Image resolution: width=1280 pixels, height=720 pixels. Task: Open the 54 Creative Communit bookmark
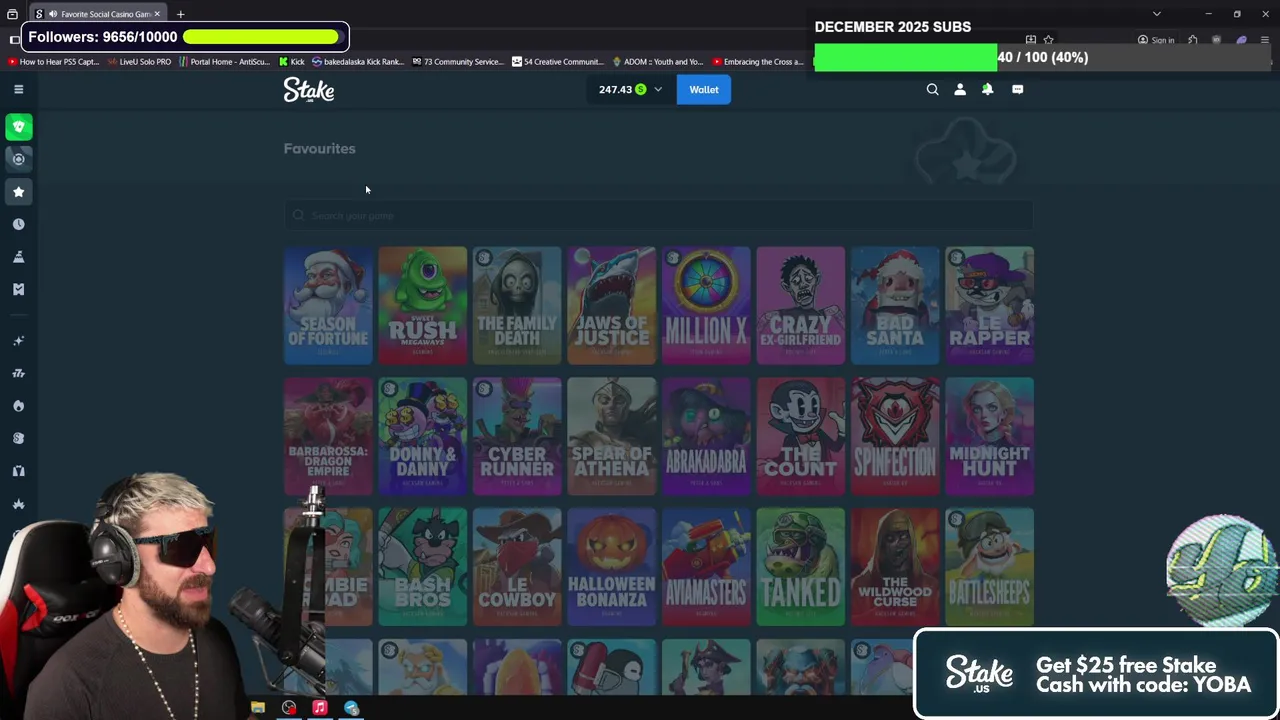coord(558,62)
